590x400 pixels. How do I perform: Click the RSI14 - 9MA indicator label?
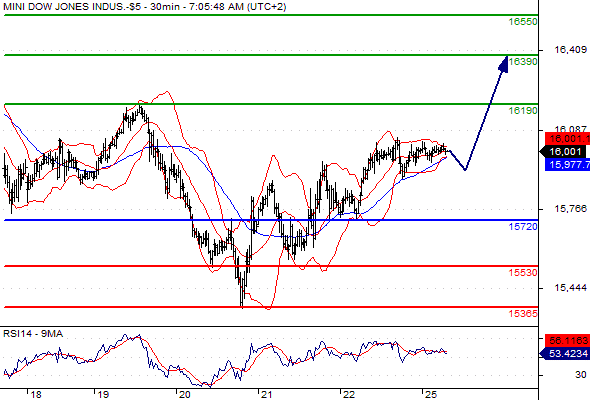click(x=33, y=334)
